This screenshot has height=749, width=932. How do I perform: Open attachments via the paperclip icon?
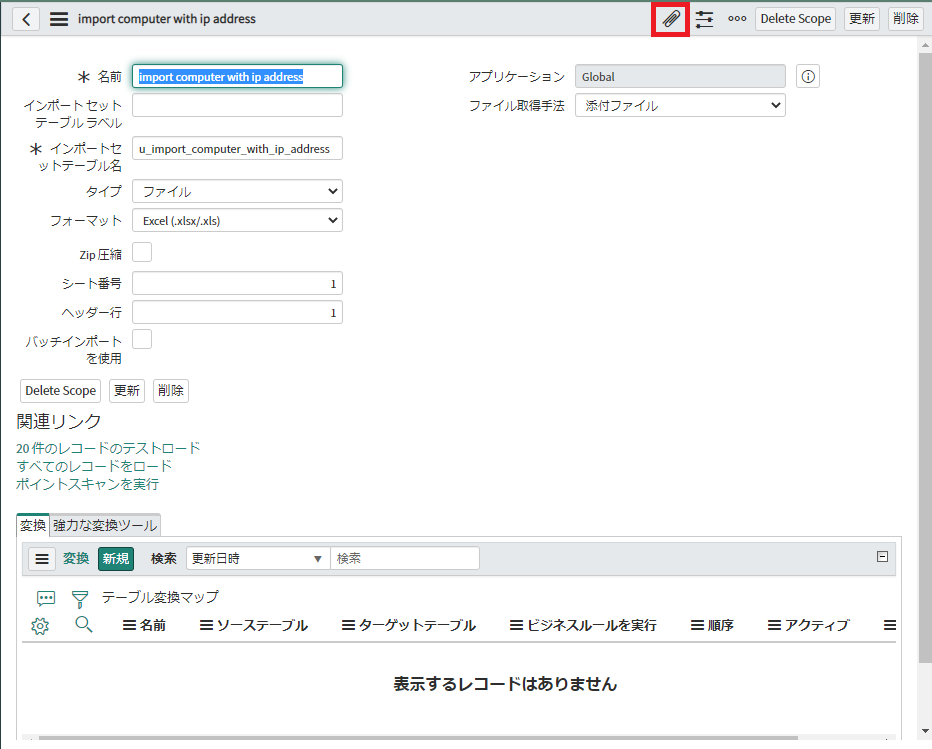point(670,19)
